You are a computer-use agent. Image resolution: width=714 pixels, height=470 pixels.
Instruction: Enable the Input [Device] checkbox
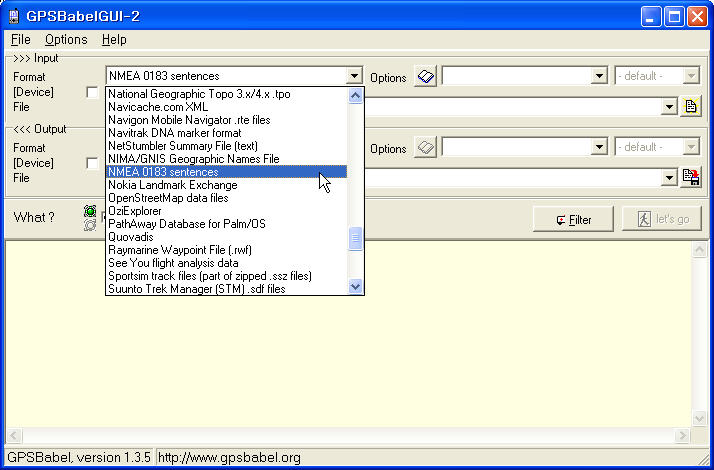pos(92,92)
